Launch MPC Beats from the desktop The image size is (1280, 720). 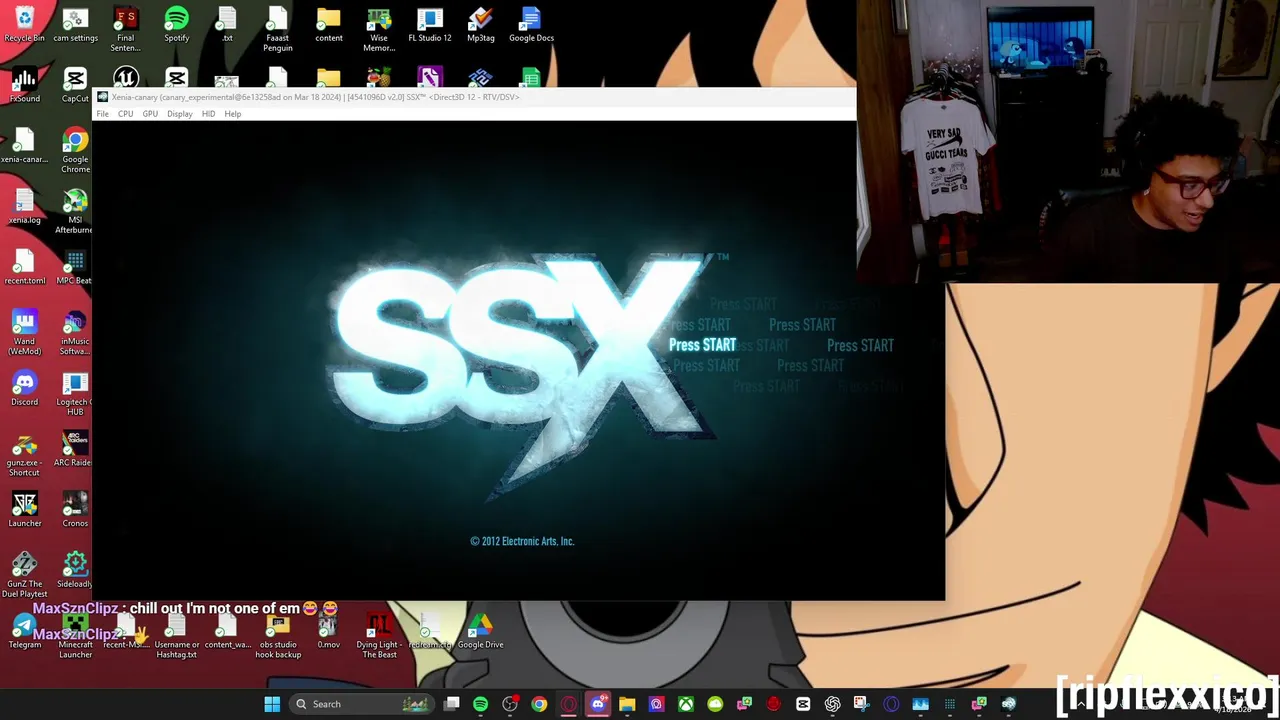pyautogui.click(x=75, y=267)
